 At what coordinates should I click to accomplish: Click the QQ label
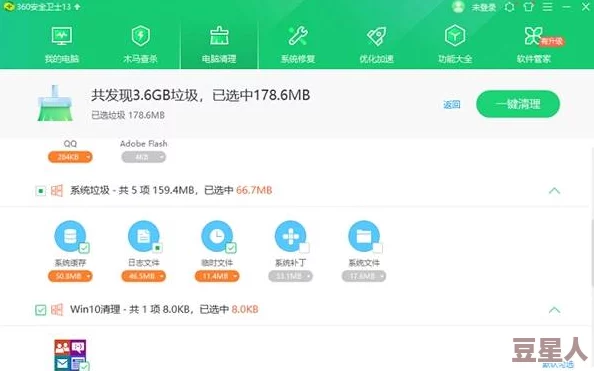click(x=70, y=144)
